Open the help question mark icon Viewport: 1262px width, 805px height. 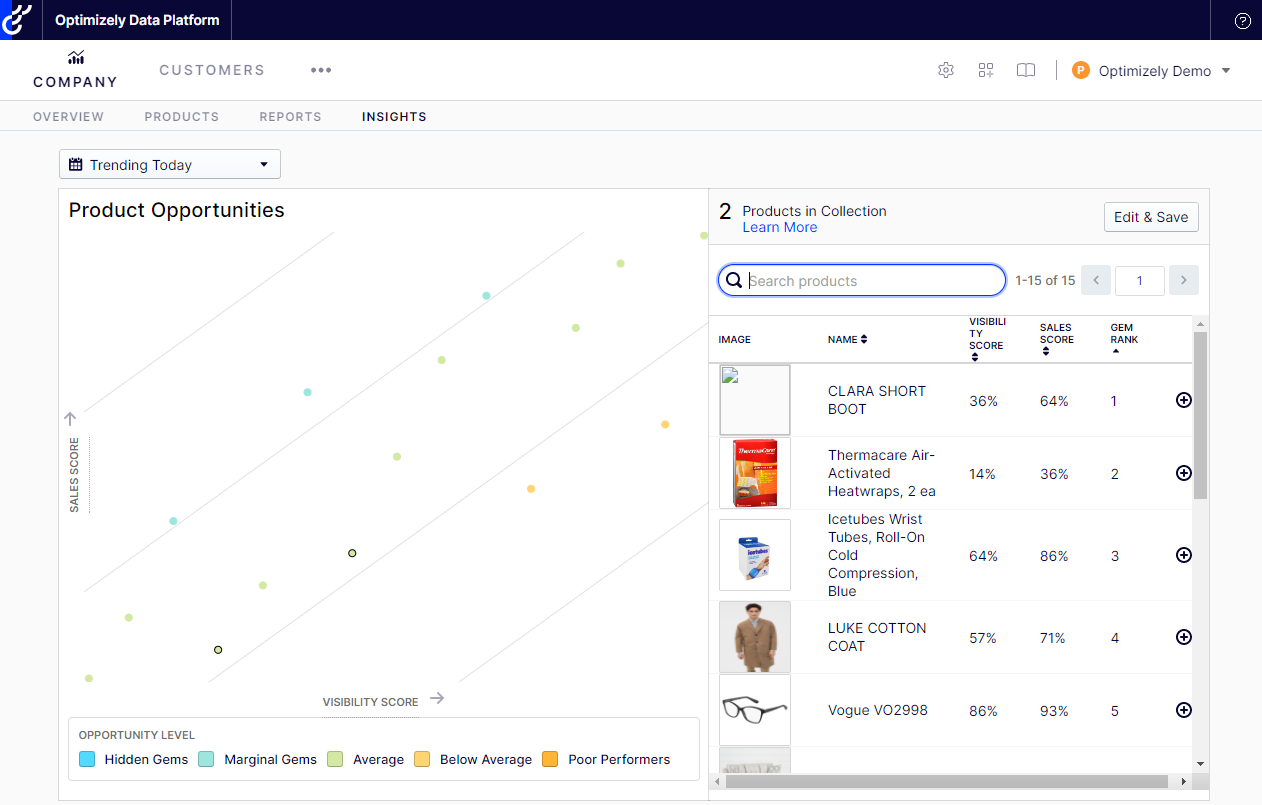[x=1243, y=21]
